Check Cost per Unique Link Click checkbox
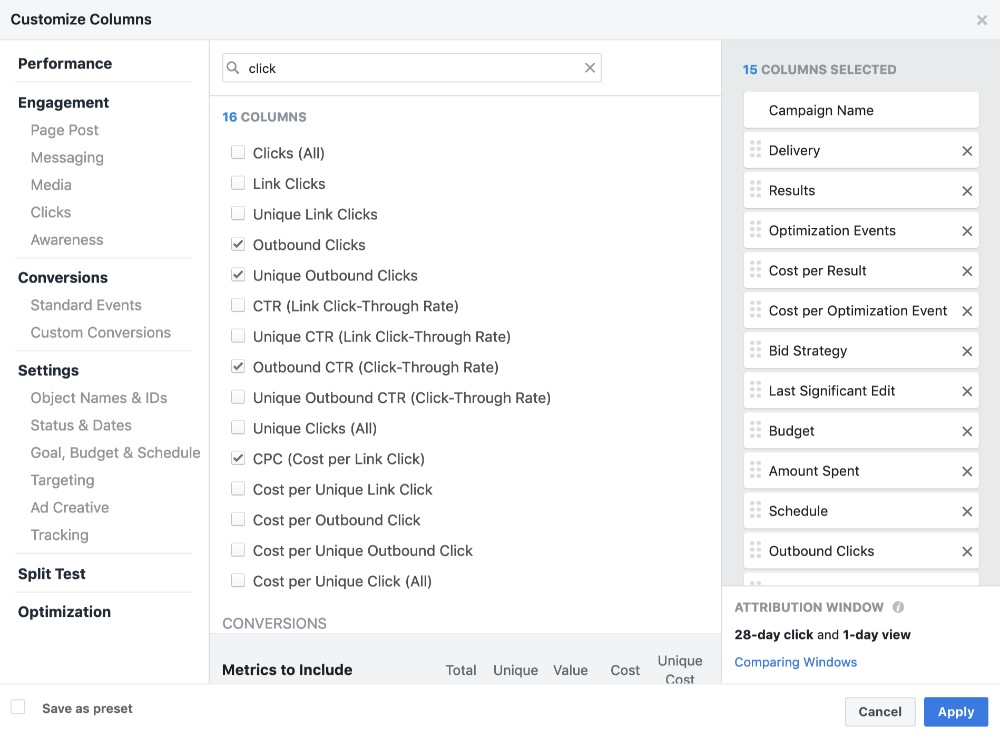This screenshot has height=737, width=1000. coord(238,488)
